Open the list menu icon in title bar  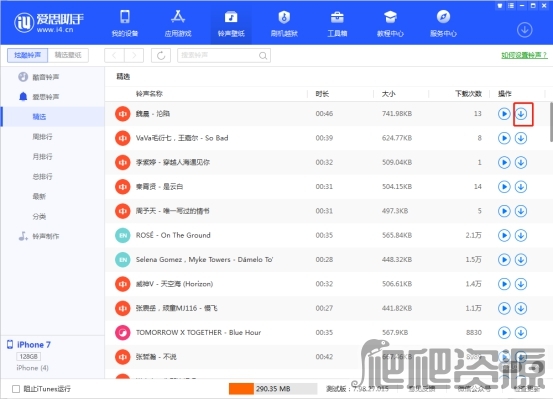[x=511, y=6]
